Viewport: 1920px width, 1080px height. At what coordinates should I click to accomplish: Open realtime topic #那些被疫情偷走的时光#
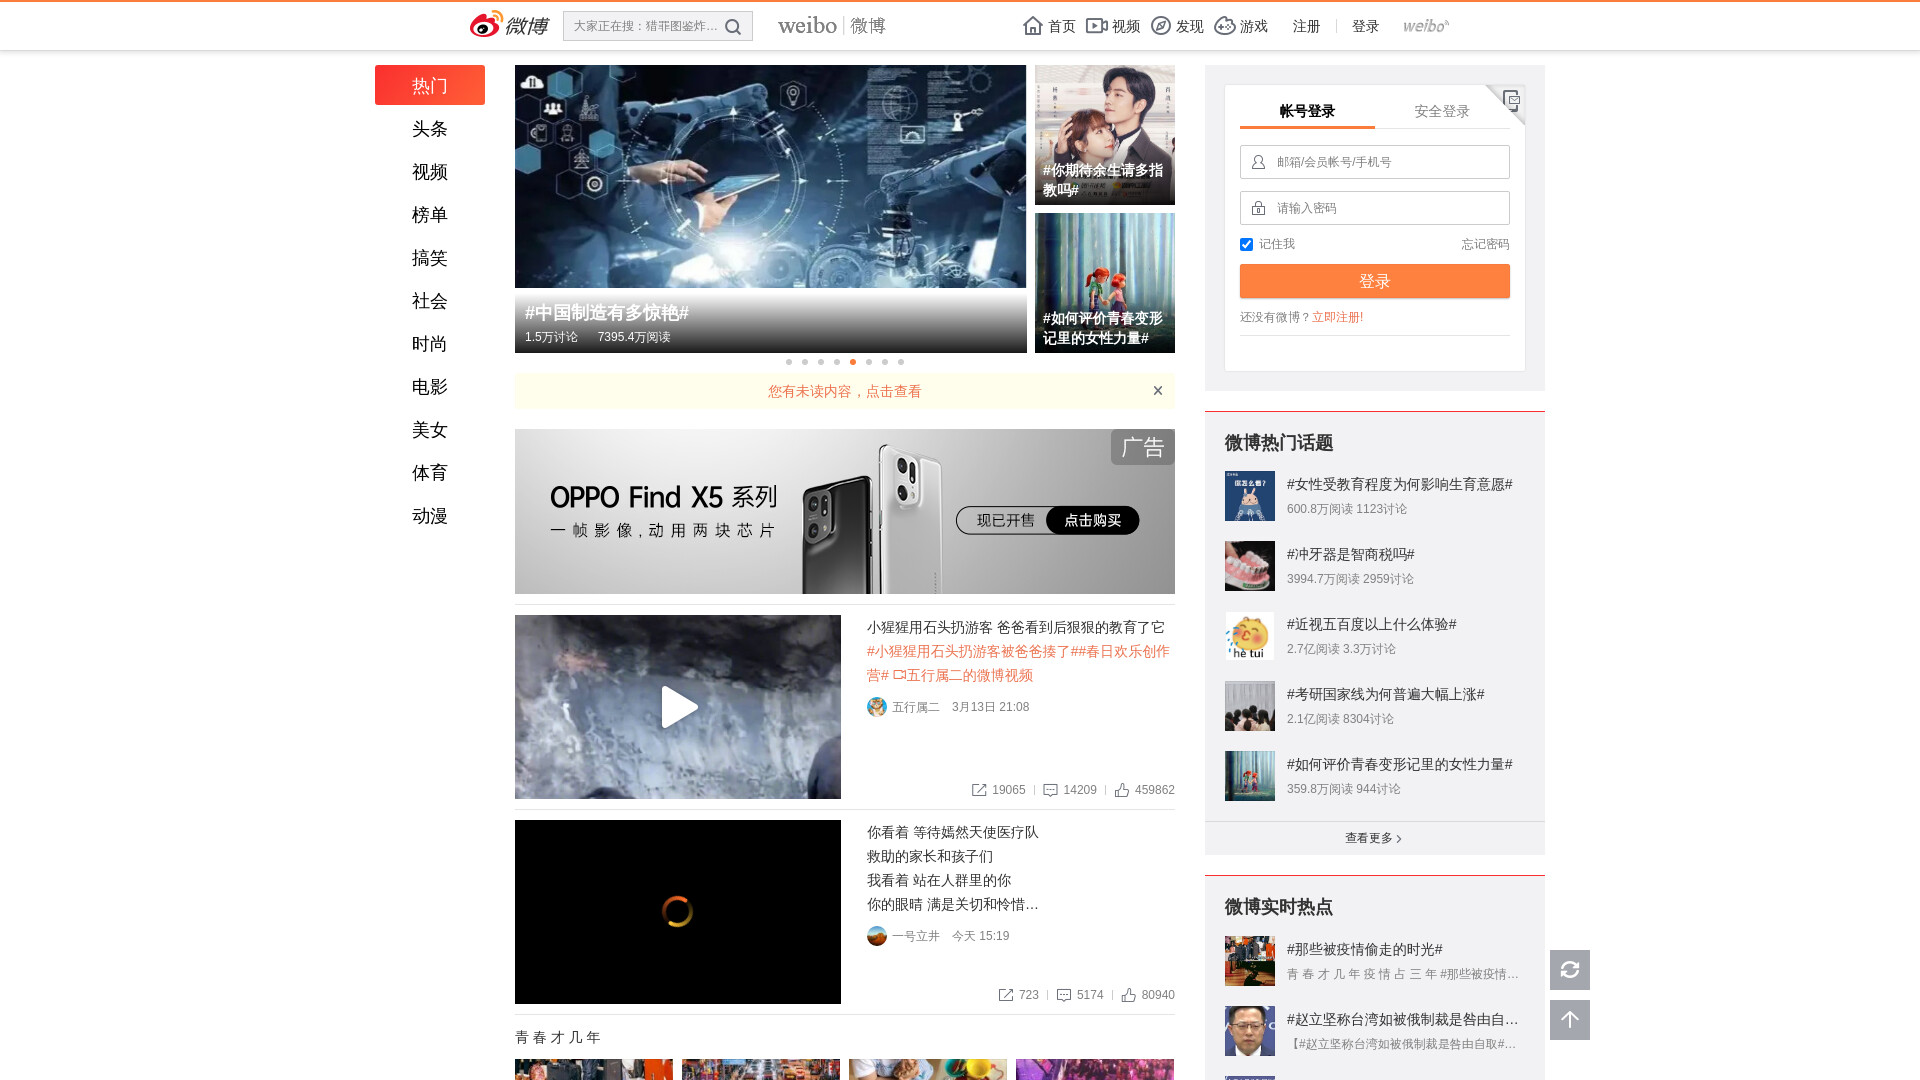[1364, 949]
